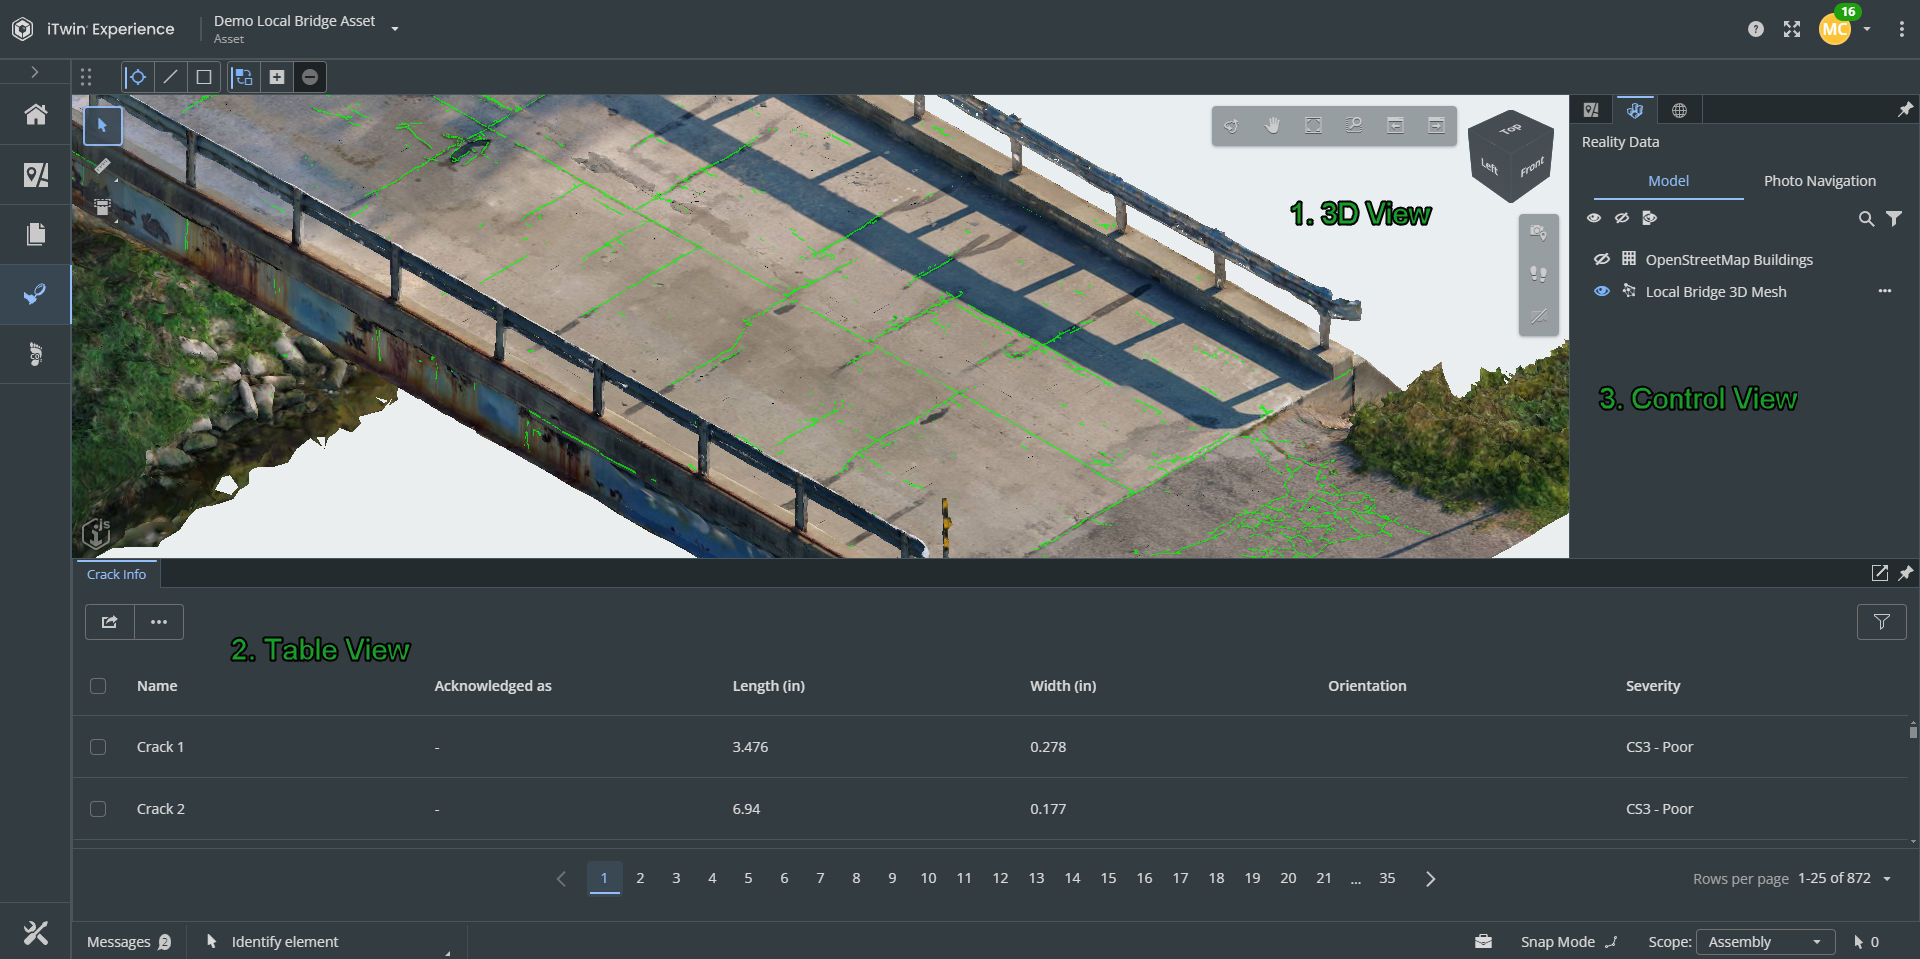The image size is (1920, 959).
Task: Open the Scope Assembly dropdown
Action: point(1765,942)
